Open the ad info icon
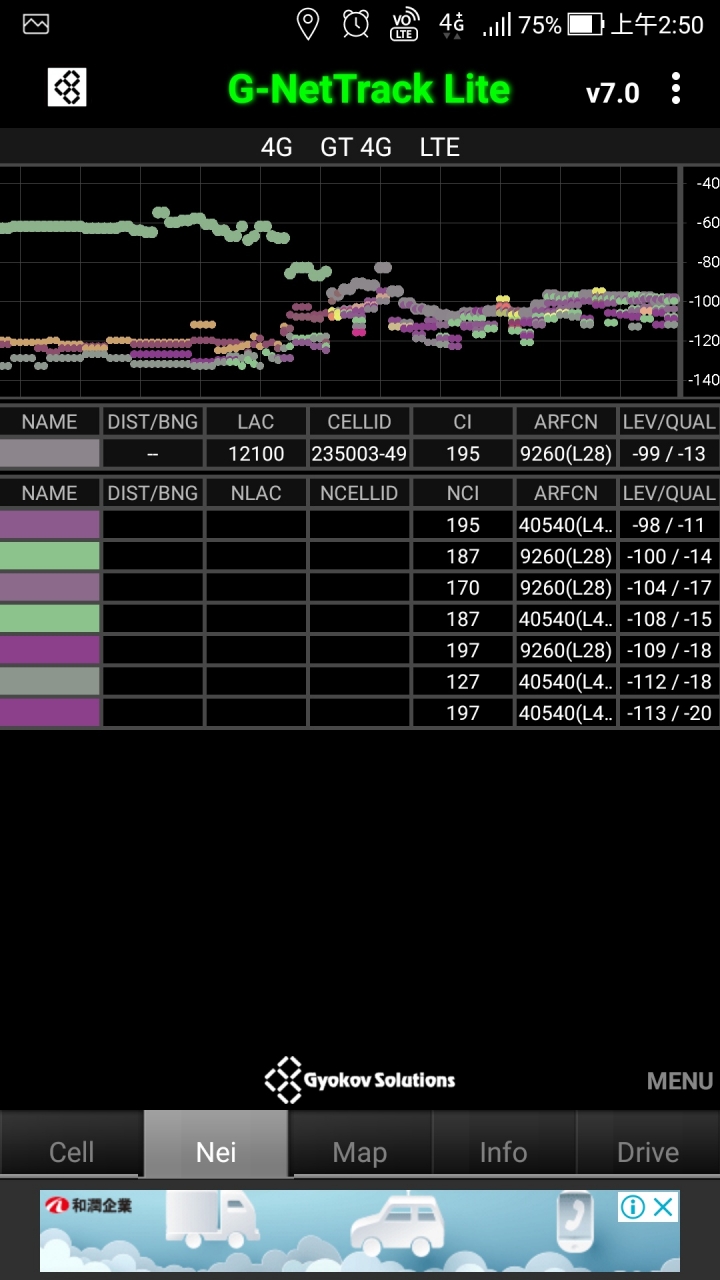The width and height of the screenshot is (720, 1280). (632, 1207)
